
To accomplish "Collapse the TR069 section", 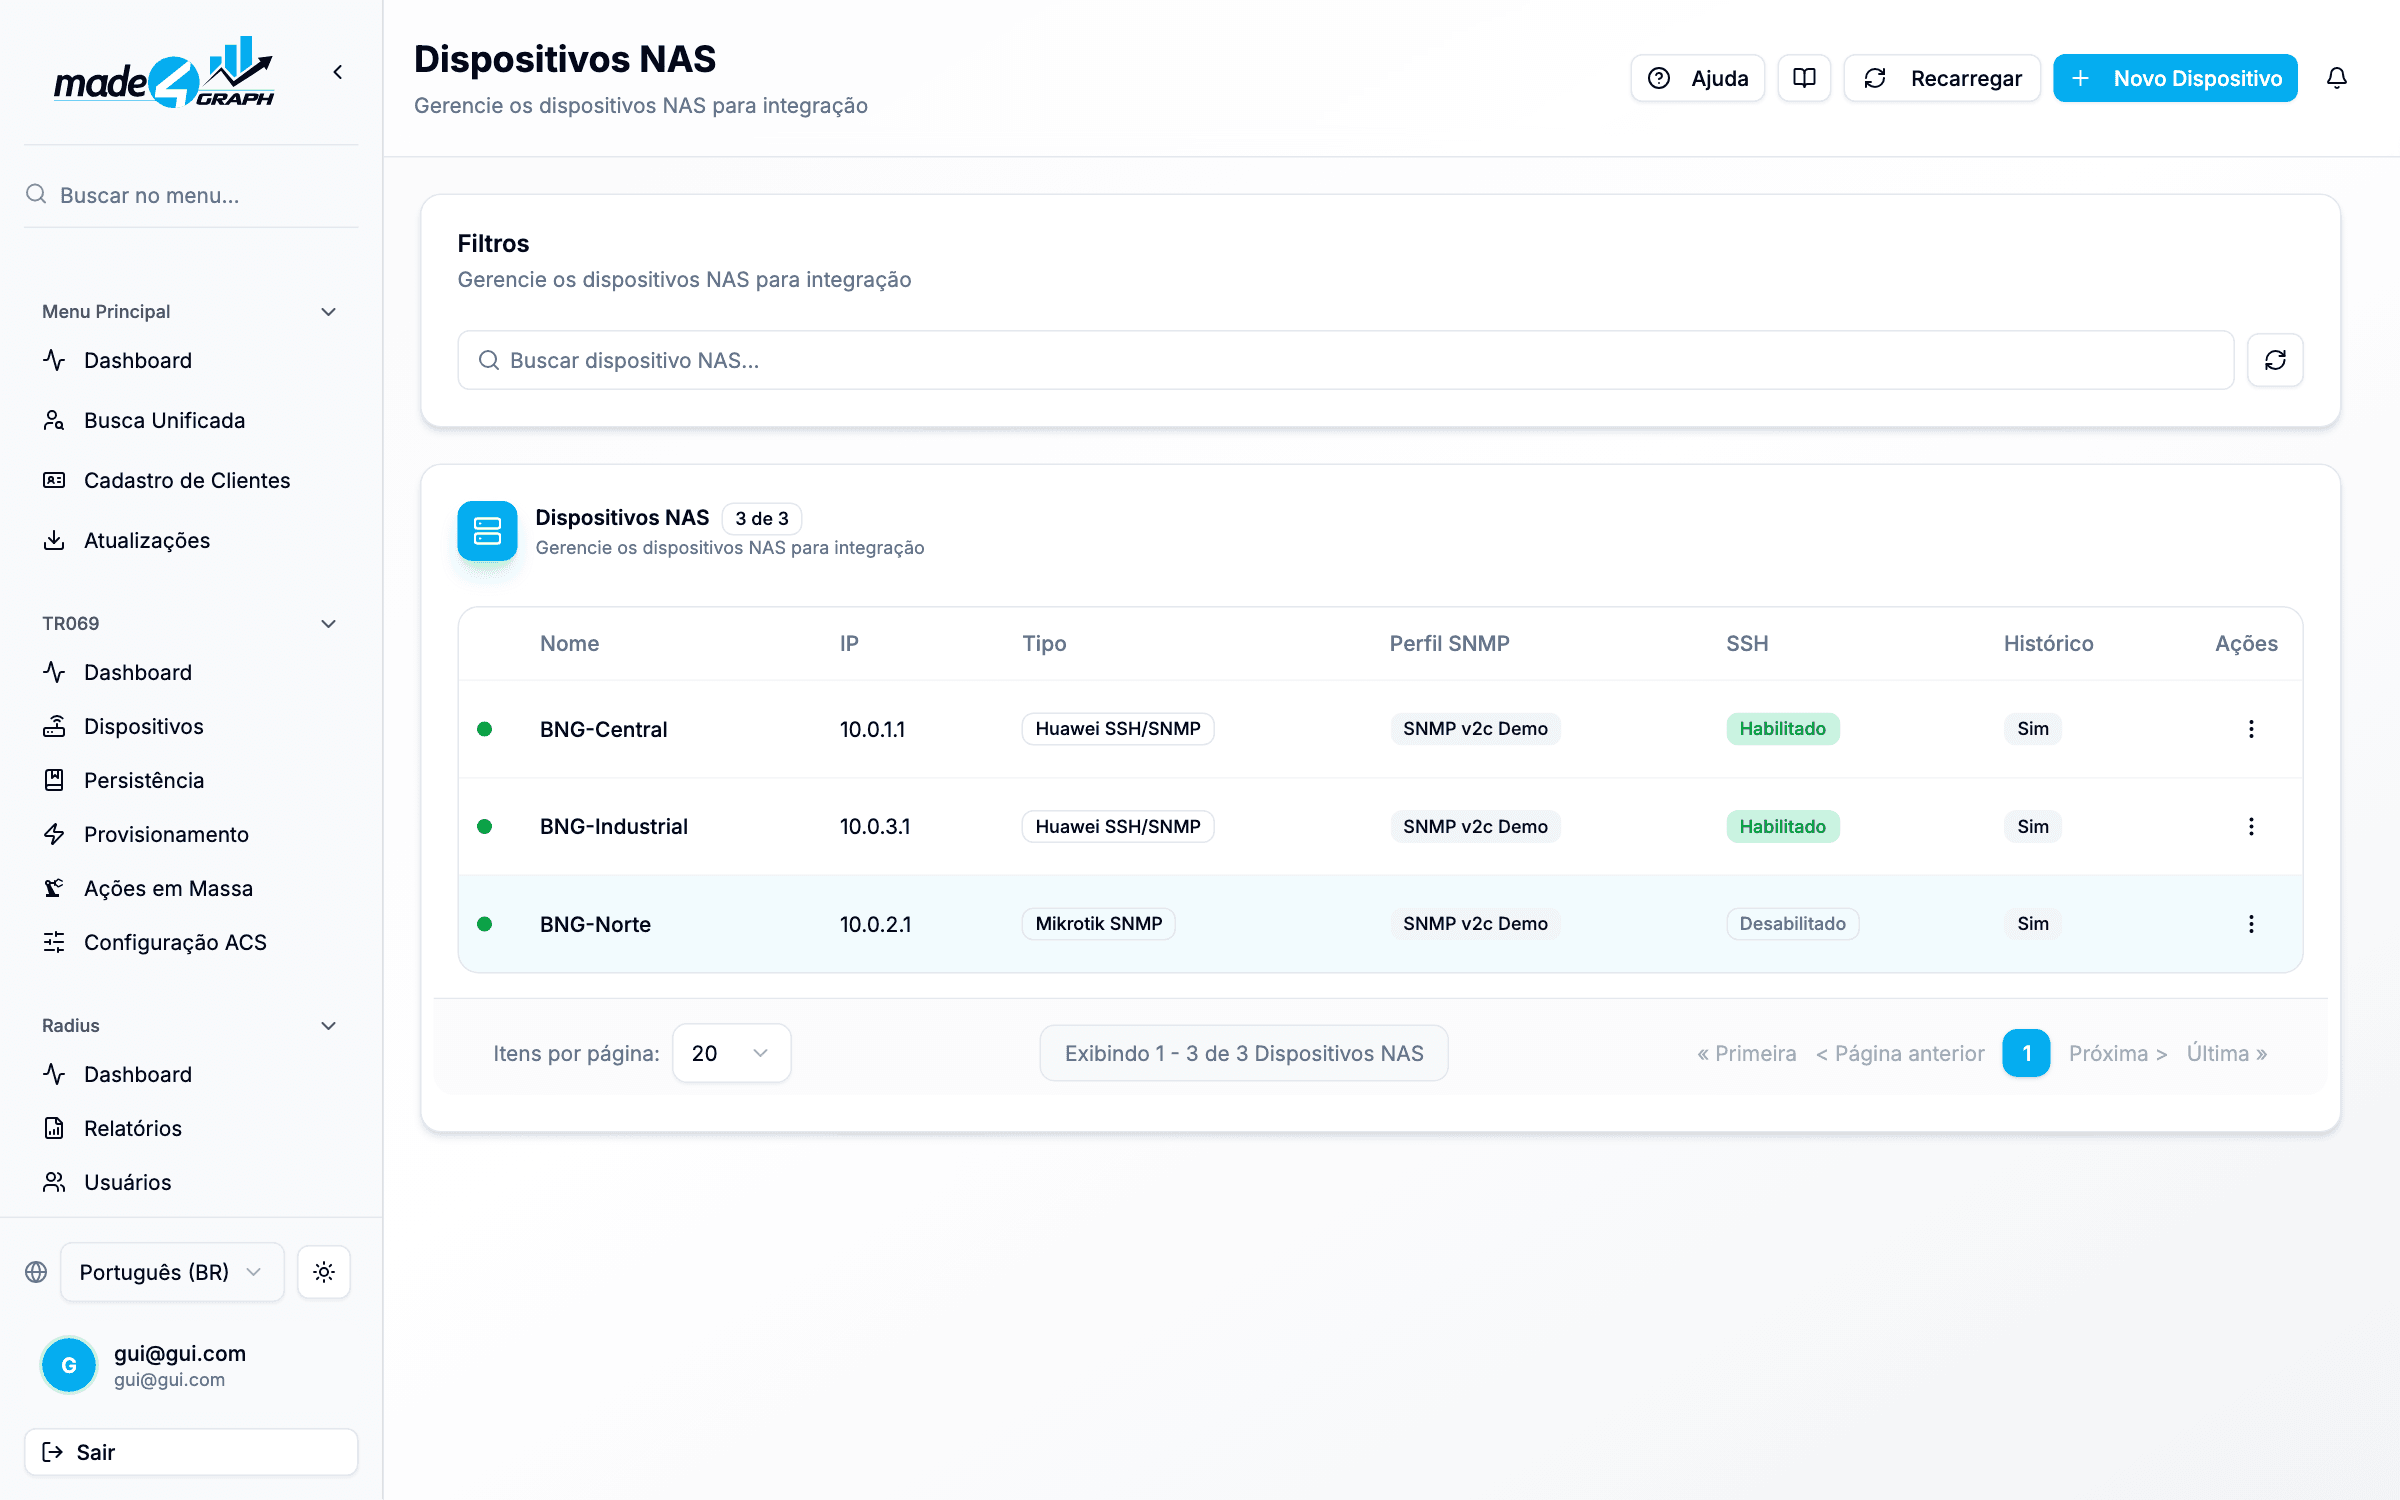I will pyautogui.click(x=328, y=624).
